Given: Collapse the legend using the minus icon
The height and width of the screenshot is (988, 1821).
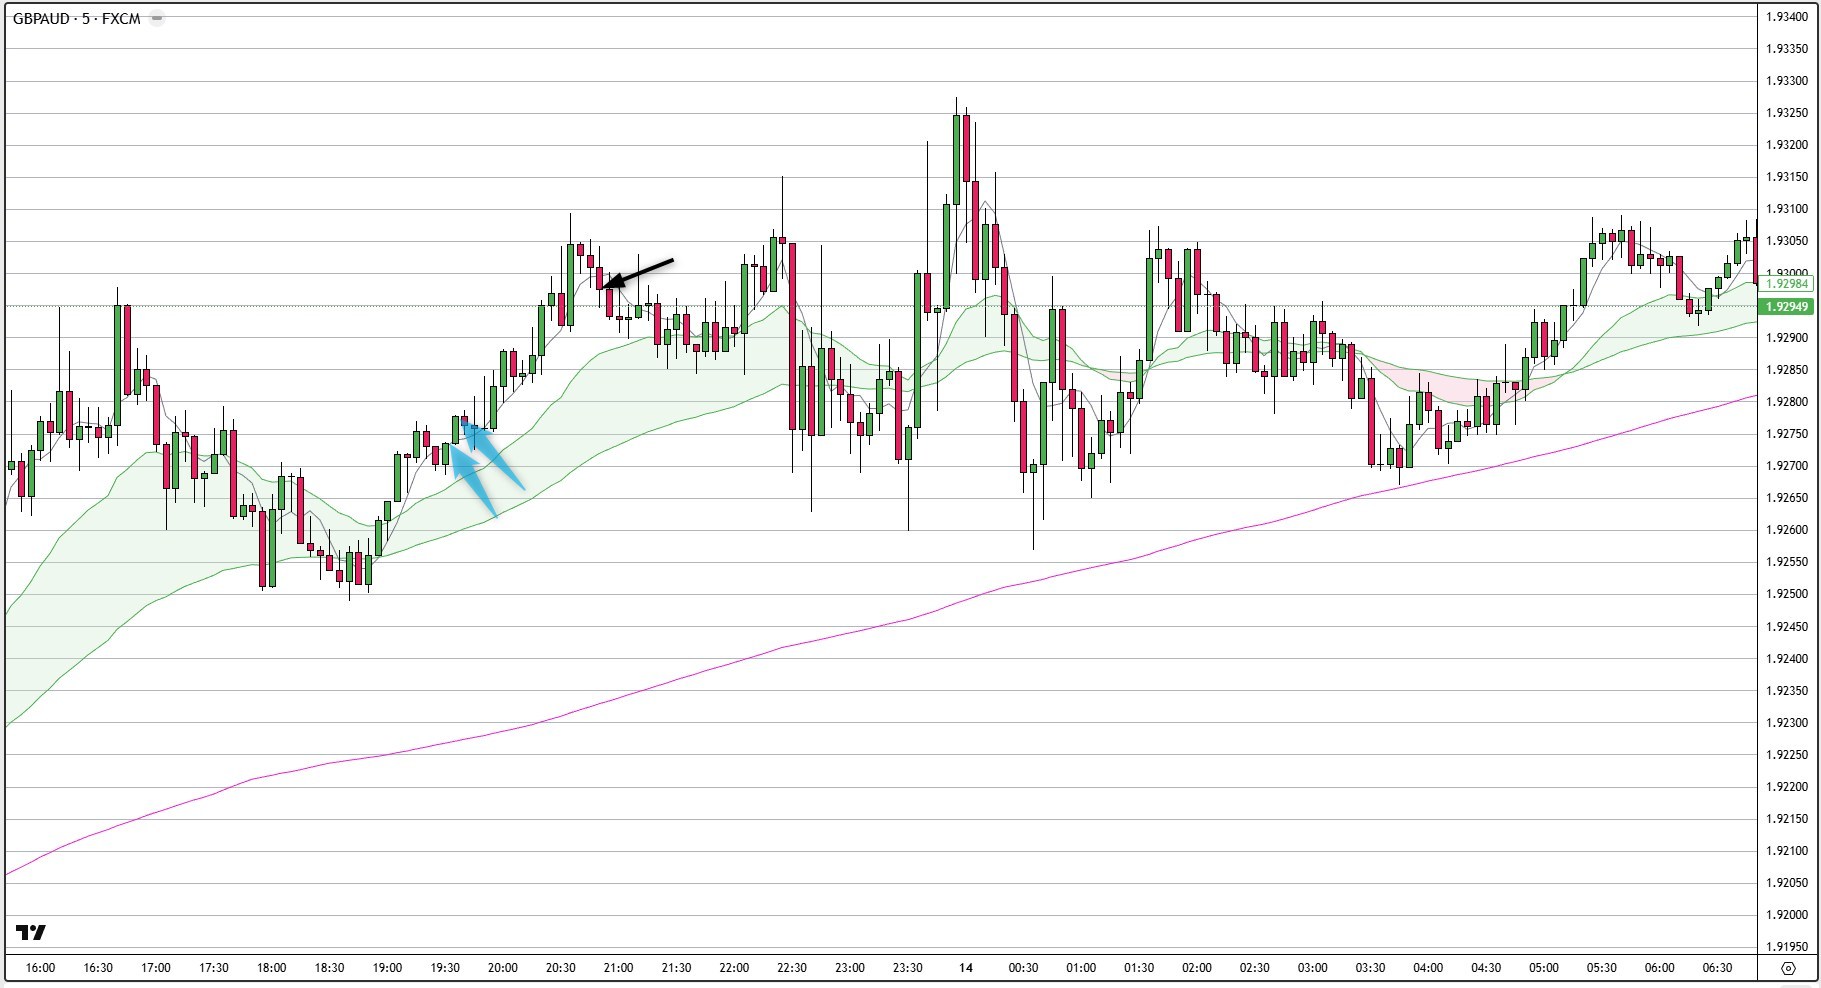Looking at the screenshot, I should point(155,16).
